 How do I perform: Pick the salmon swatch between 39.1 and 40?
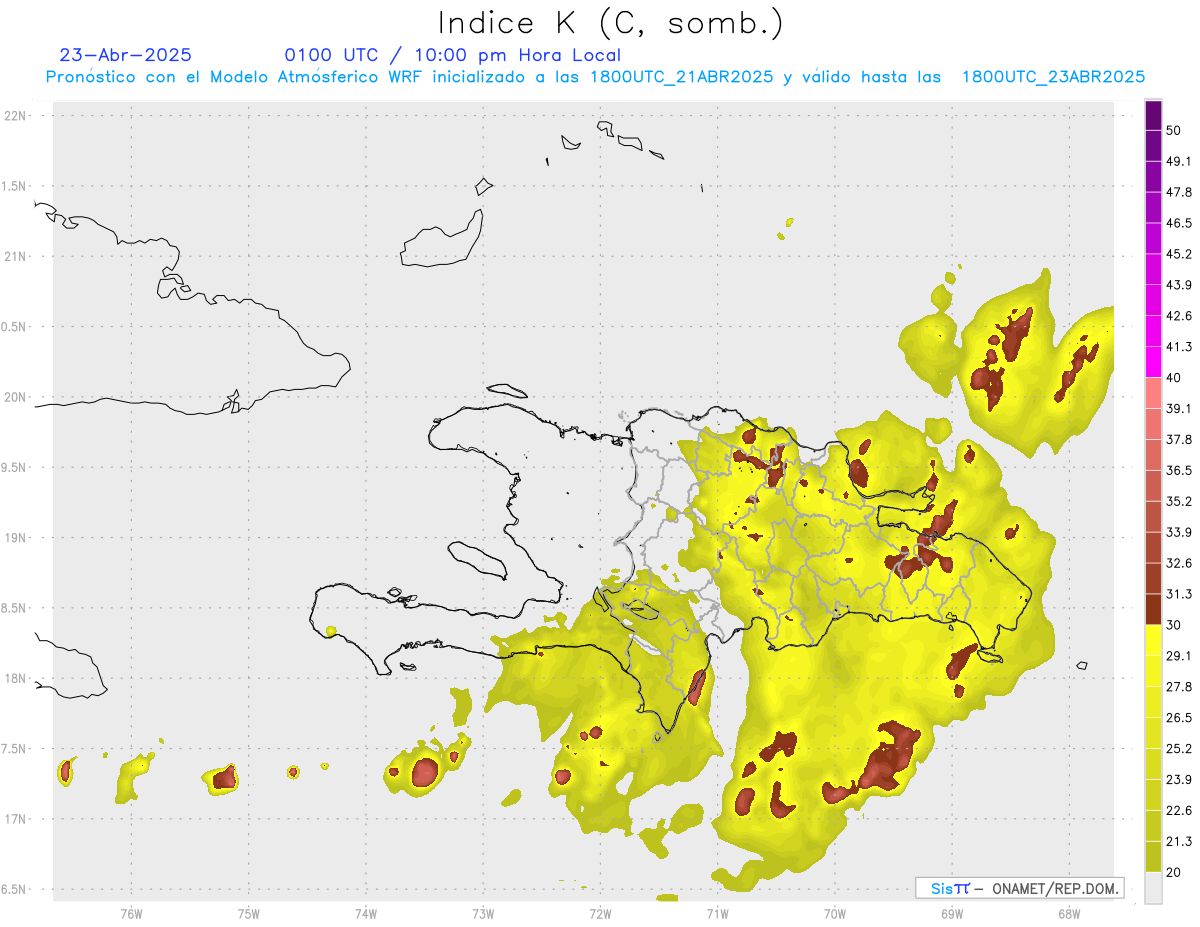point(1153,393)
